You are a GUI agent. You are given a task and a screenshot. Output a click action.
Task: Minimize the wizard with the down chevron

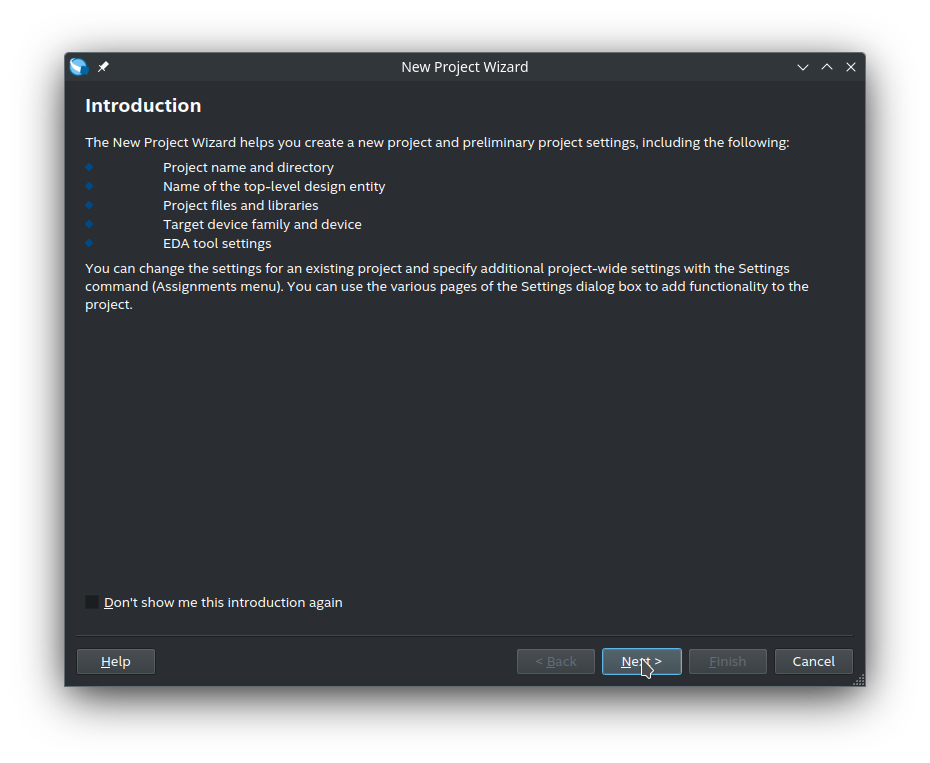(x=802, y=67)
